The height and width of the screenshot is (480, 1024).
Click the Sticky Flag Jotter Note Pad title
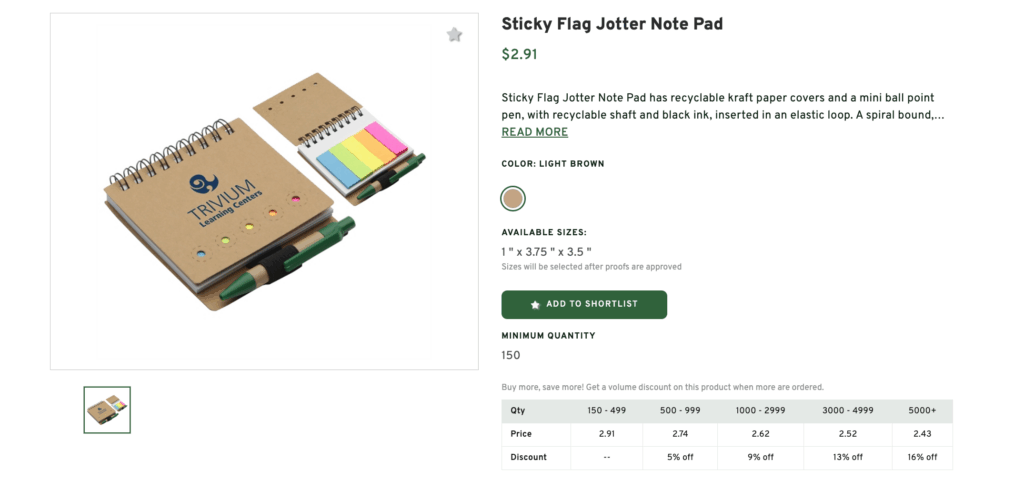611,23
